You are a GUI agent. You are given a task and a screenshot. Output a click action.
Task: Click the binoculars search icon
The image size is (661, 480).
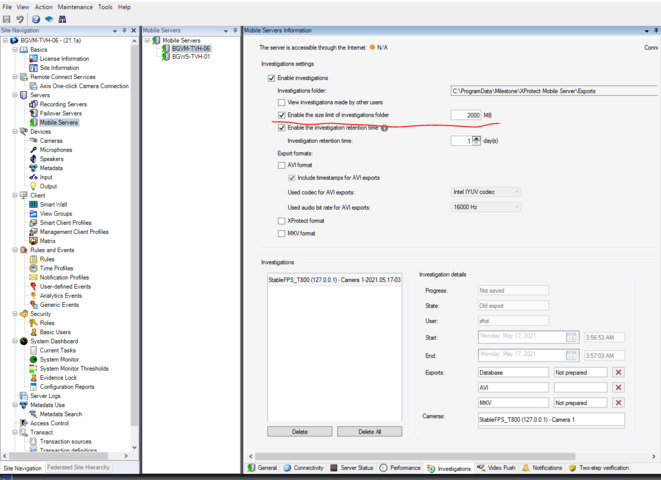click(x=61, y=19)
